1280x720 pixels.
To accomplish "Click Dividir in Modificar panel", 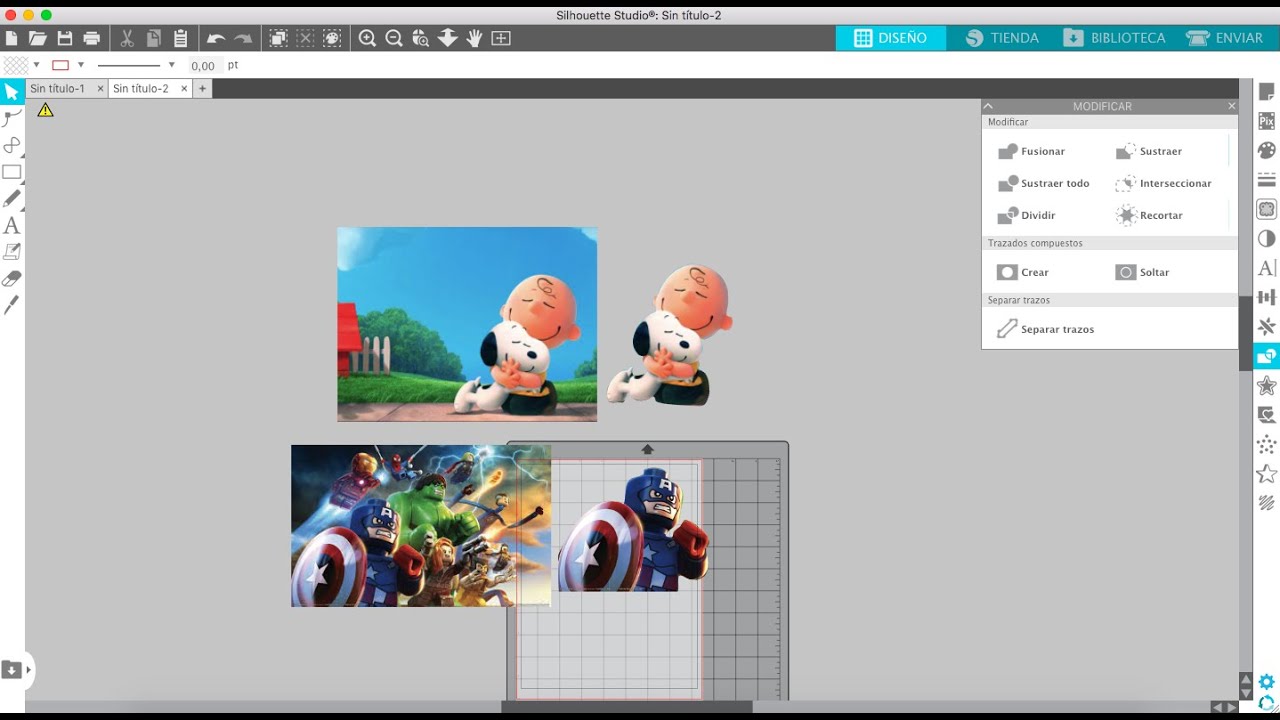I will pos(1027,215).
